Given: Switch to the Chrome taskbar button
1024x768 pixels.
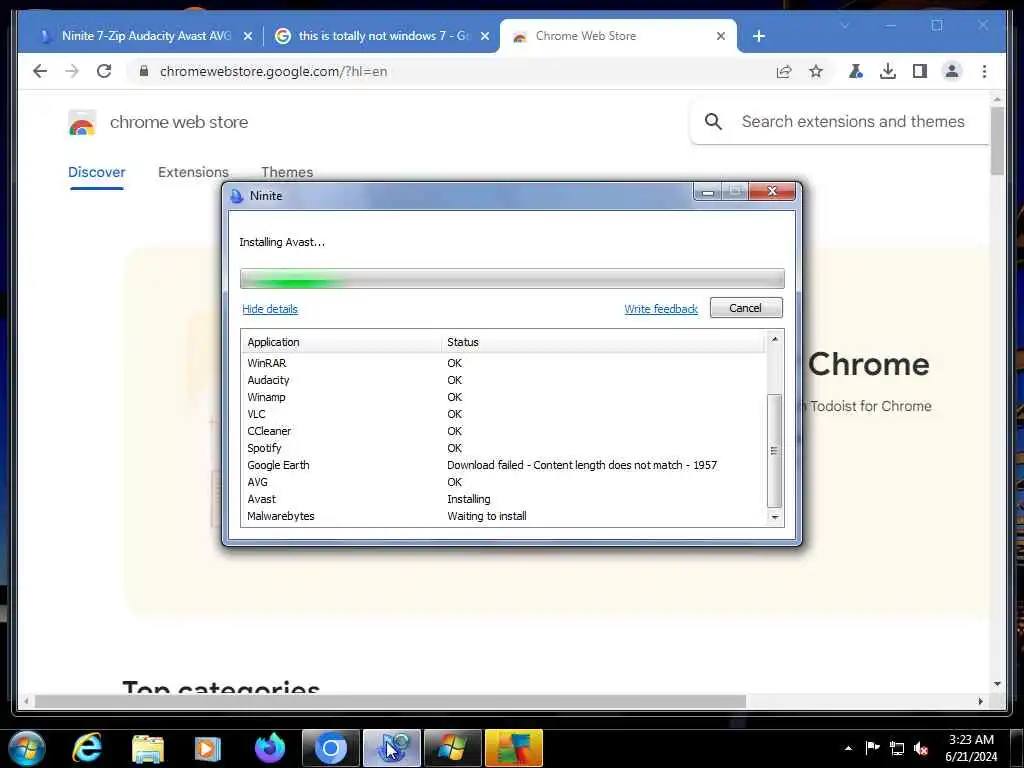Looking at the screenshot, I should point(330,748).
